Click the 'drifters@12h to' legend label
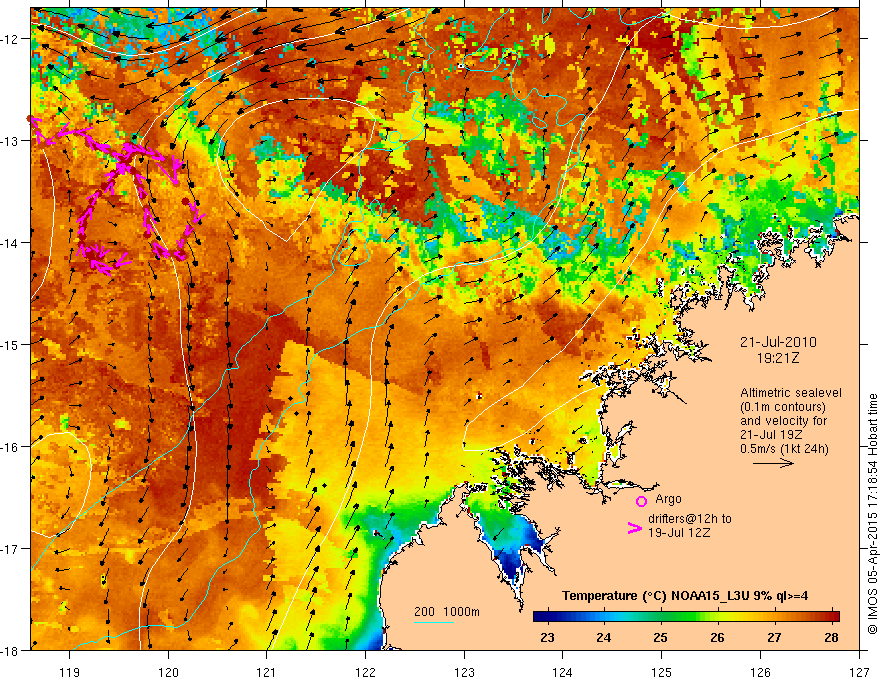Viewport: 880px width, 680px height. pyautogui.click(x=690, y=518)
